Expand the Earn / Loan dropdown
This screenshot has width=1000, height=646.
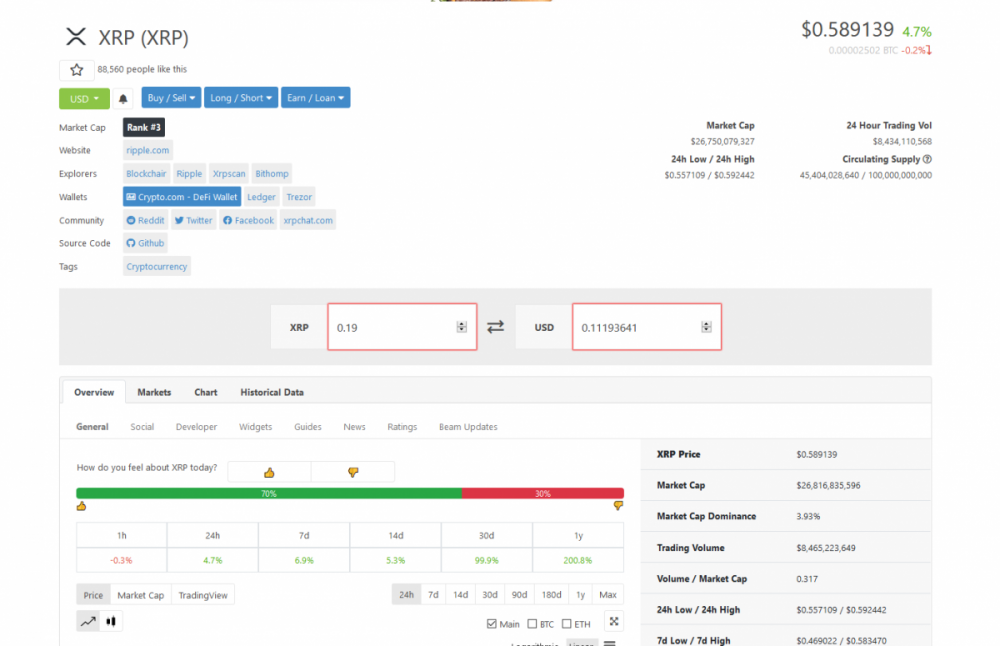[x=315, y=97]
